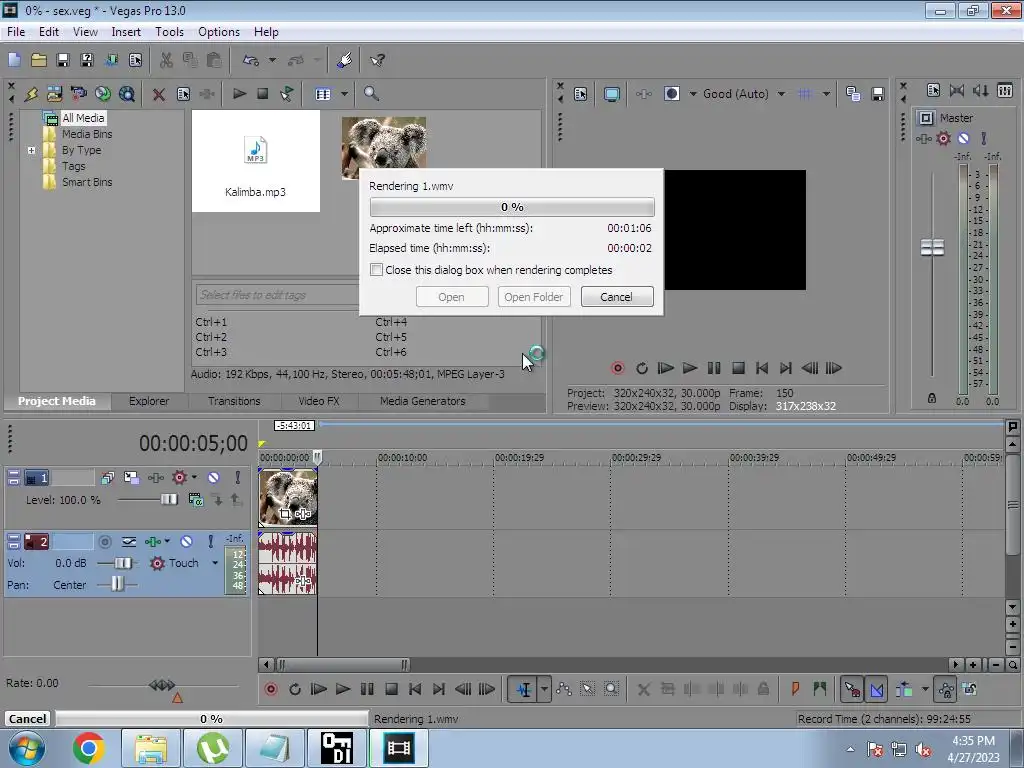The width and height of the screenshot is (1024, 768).
Task: Switch to the Media Generators tab
Action: click(423, 401)
